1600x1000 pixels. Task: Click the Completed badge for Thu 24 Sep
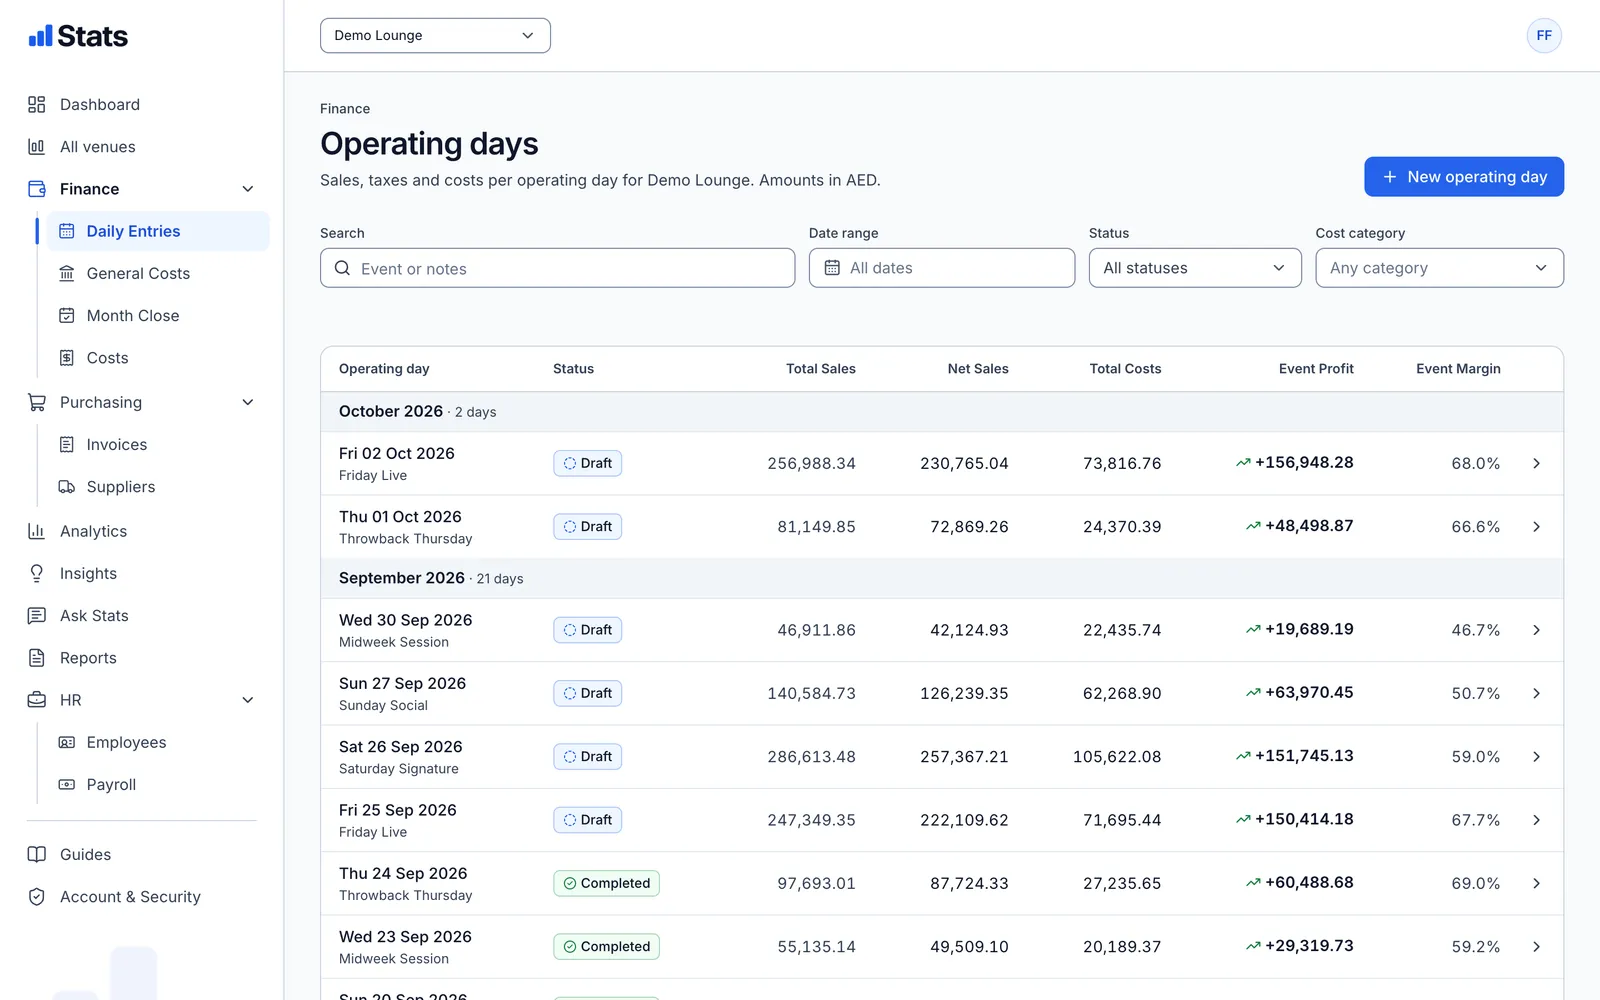(606, 883)
